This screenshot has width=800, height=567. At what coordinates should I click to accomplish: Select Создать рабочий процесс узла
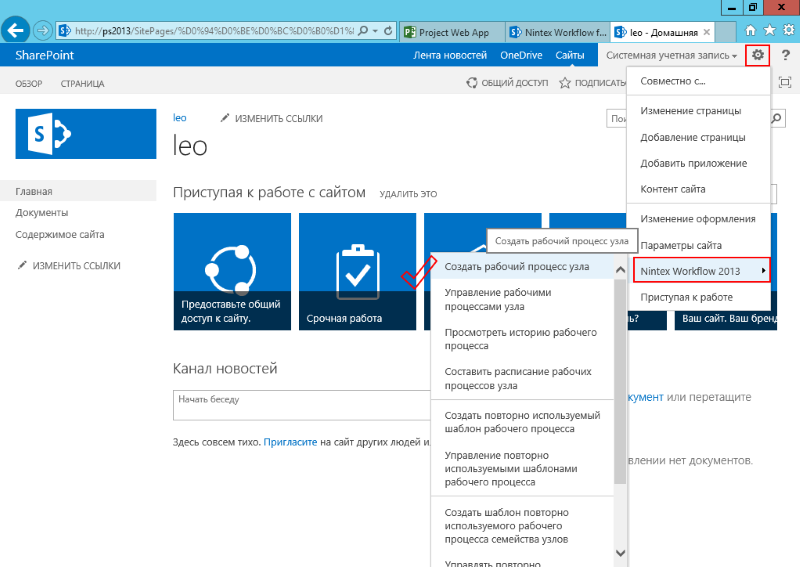[x=522, y=266]
